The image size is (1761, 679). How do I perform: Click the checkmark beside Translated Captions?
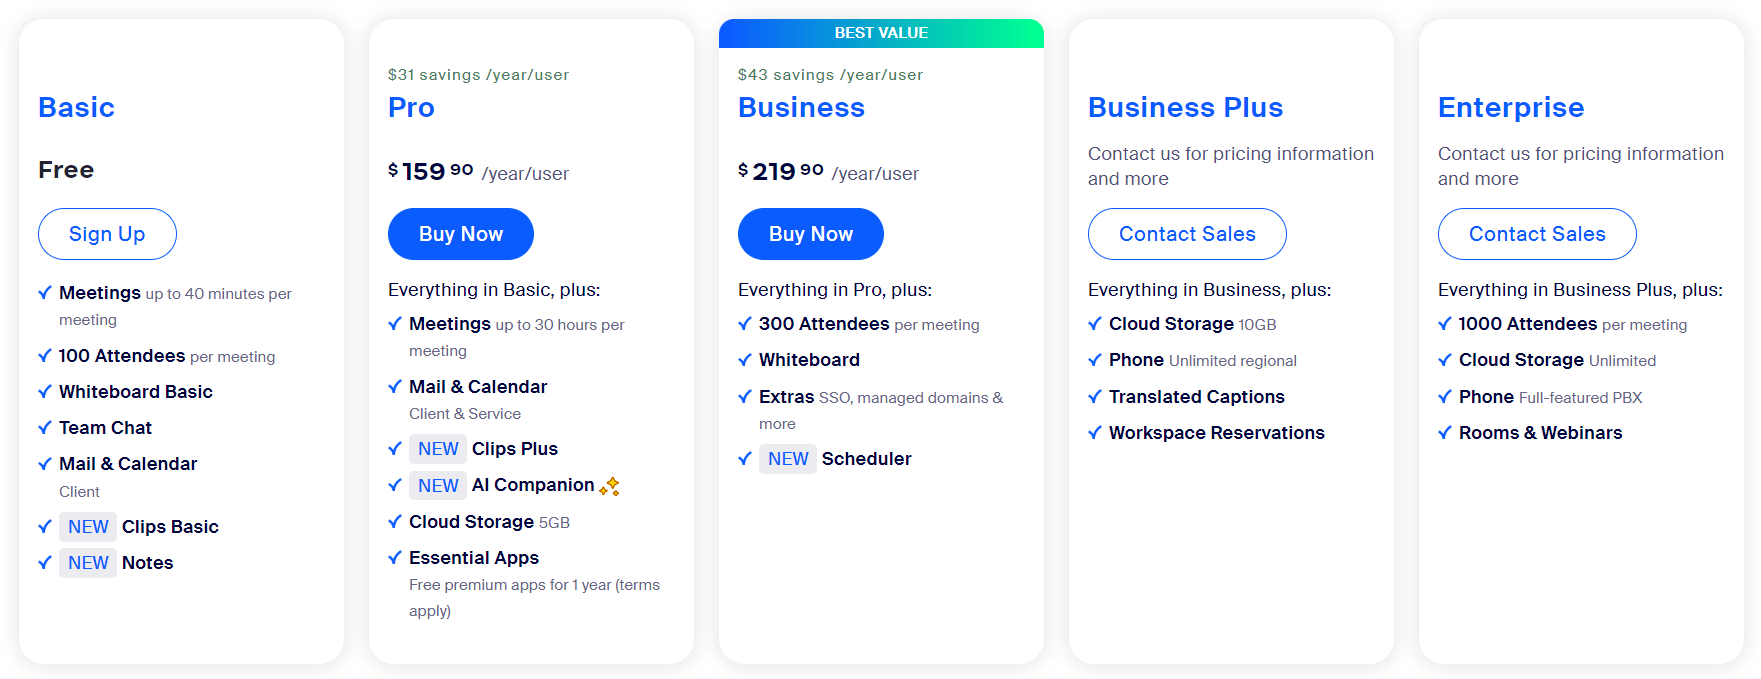pyautogui.click(x=1095, y=397)
